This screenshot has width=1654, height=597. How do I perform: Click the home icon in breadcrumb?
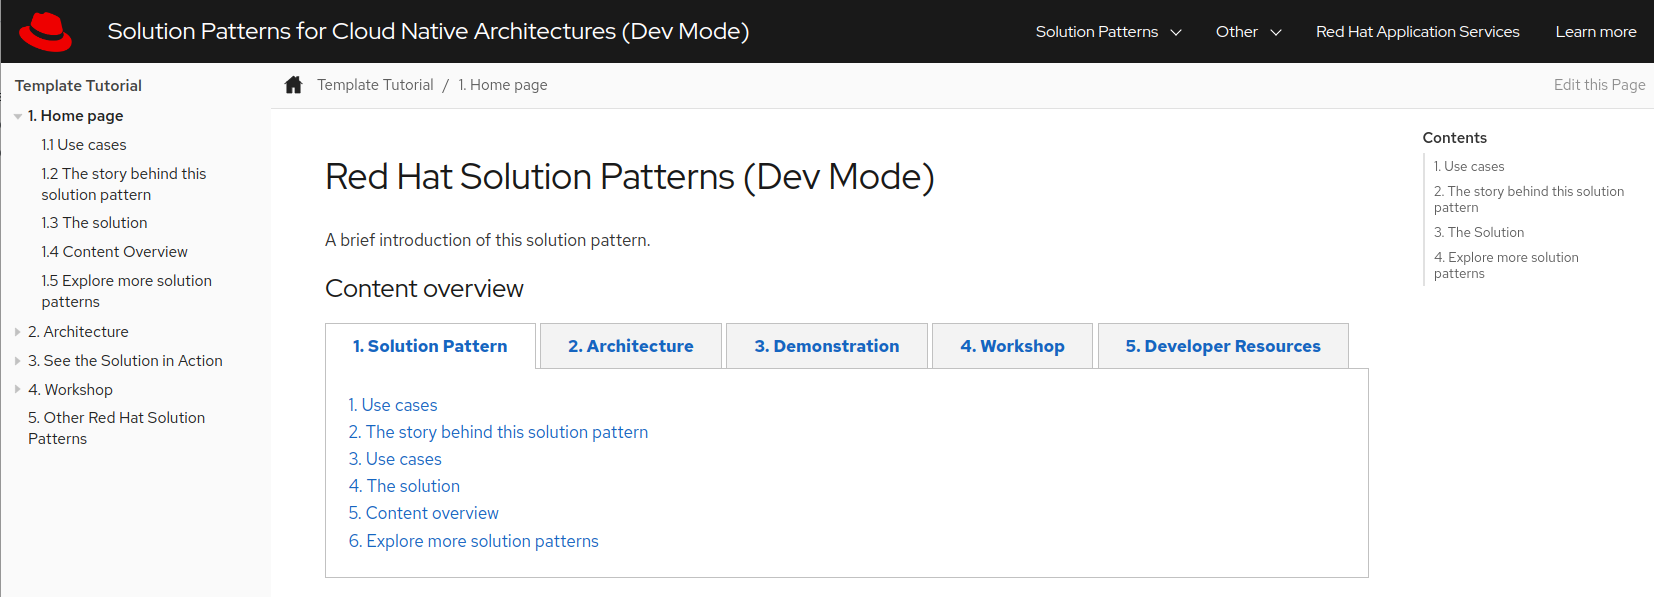tap(293, 85)
